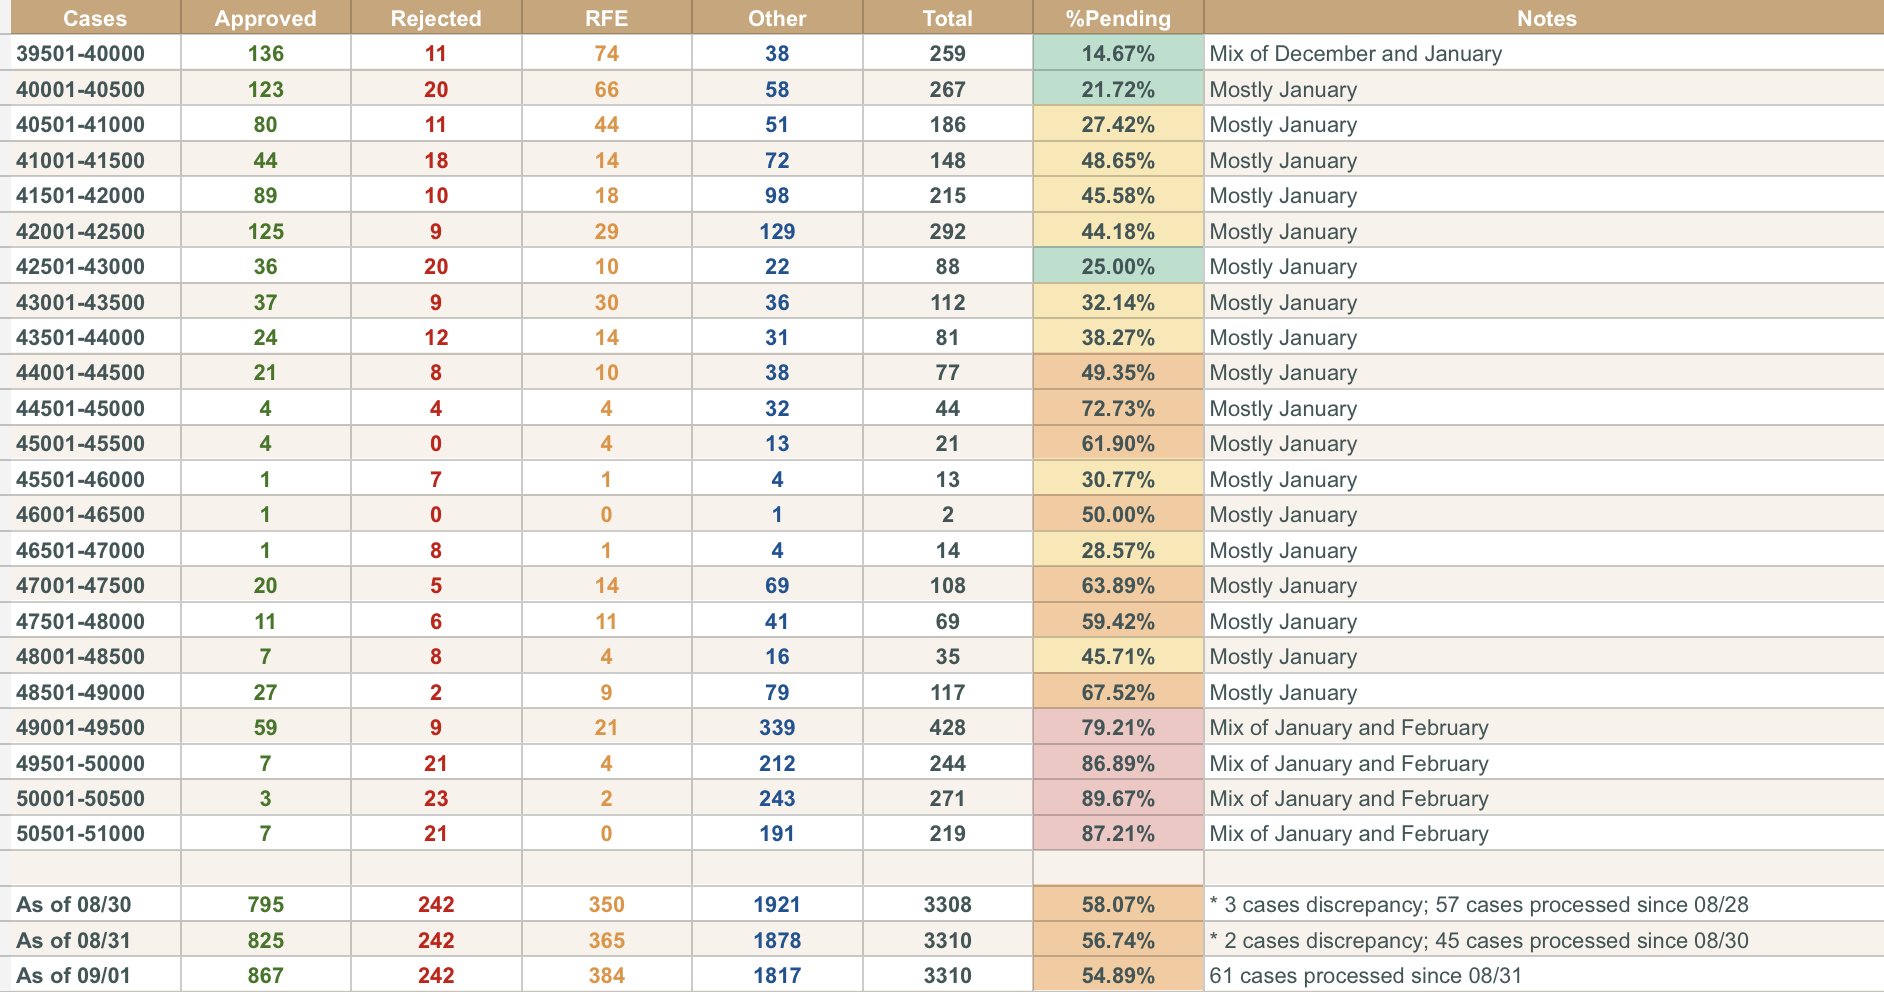
Task: Click the 72.73% pending cell
Action: point(1117,409)
